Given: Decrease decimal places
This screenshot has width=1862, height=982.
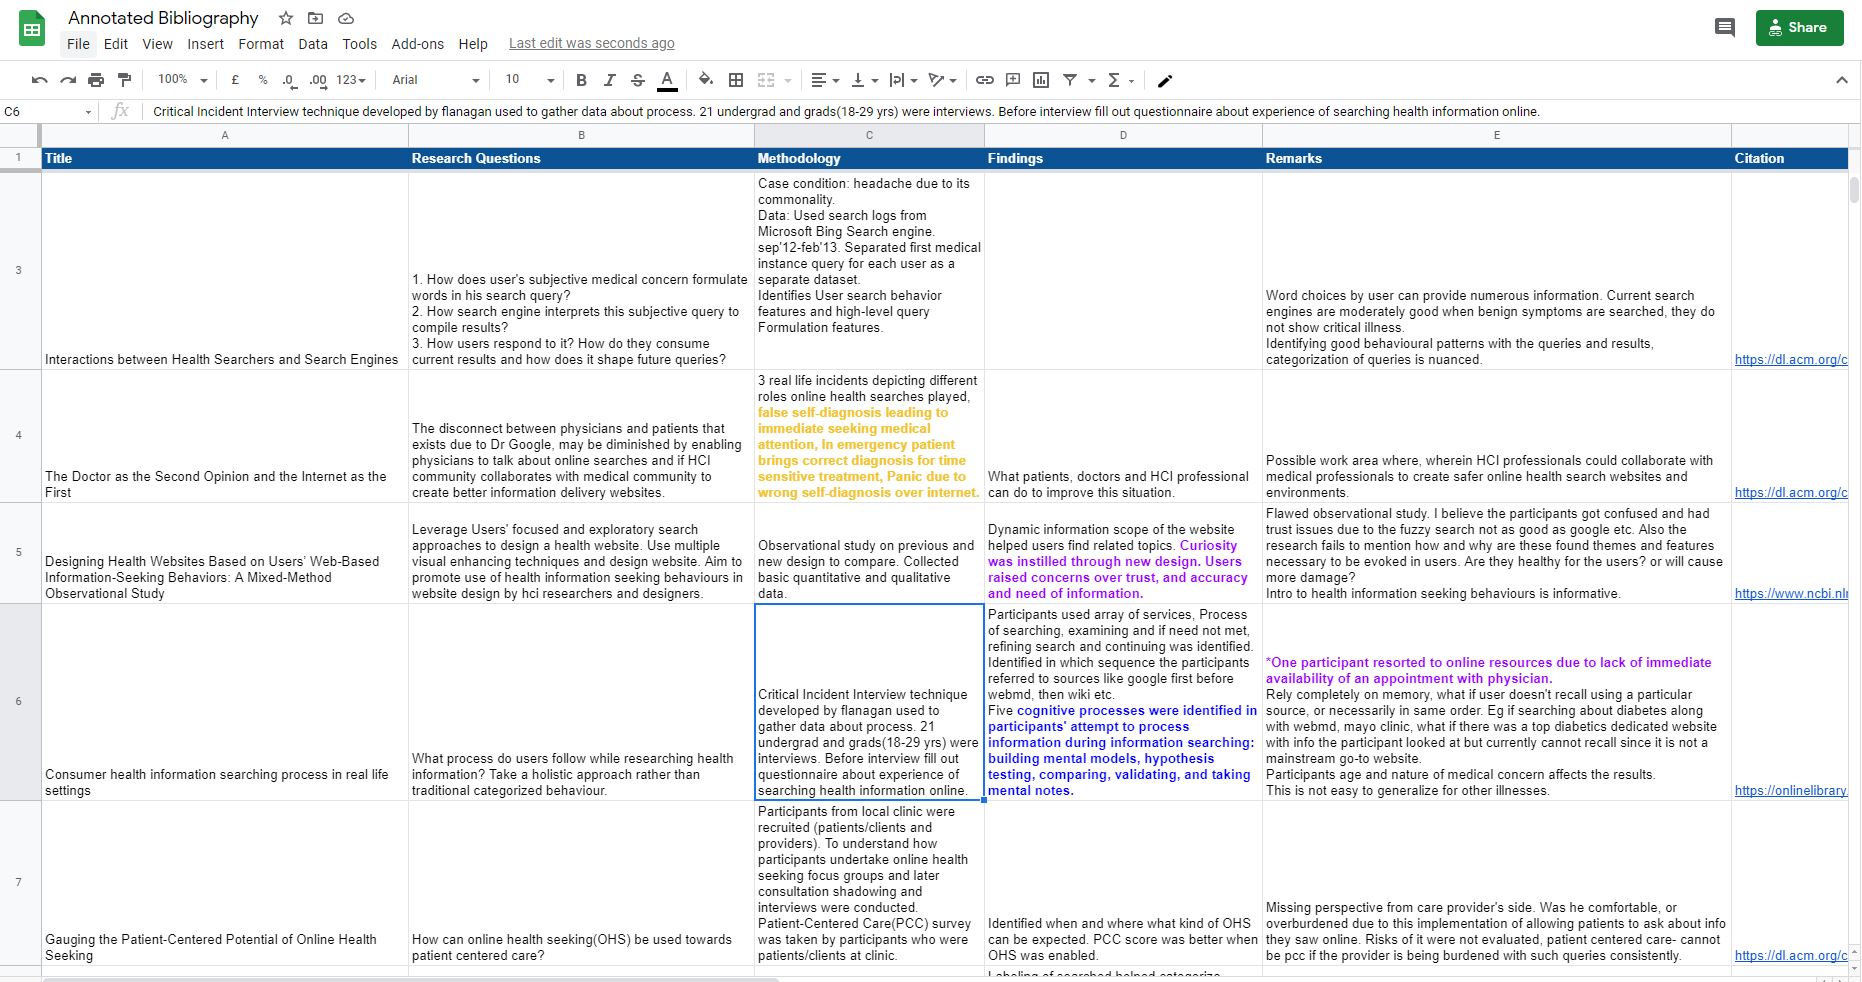Looking at the screenshot, I should point(289,80).
